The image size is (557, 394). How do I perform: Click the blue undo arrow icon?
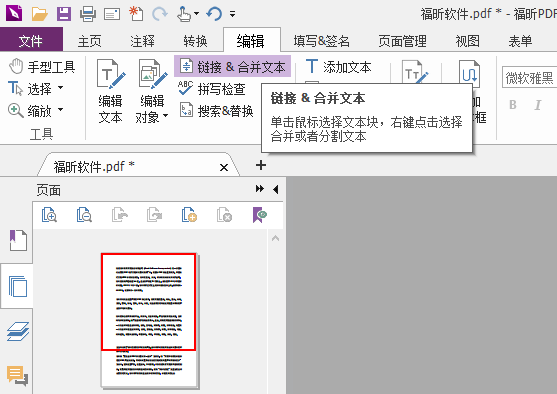click(214, 14)
